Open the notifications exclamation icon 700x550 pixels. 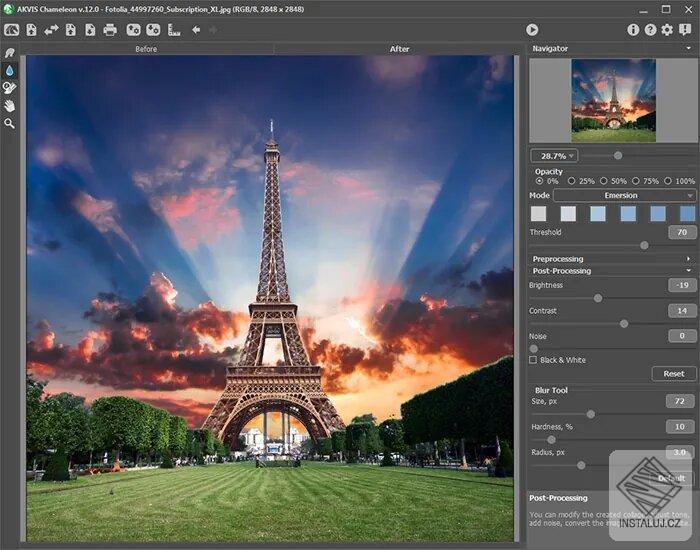click(685, 30)
